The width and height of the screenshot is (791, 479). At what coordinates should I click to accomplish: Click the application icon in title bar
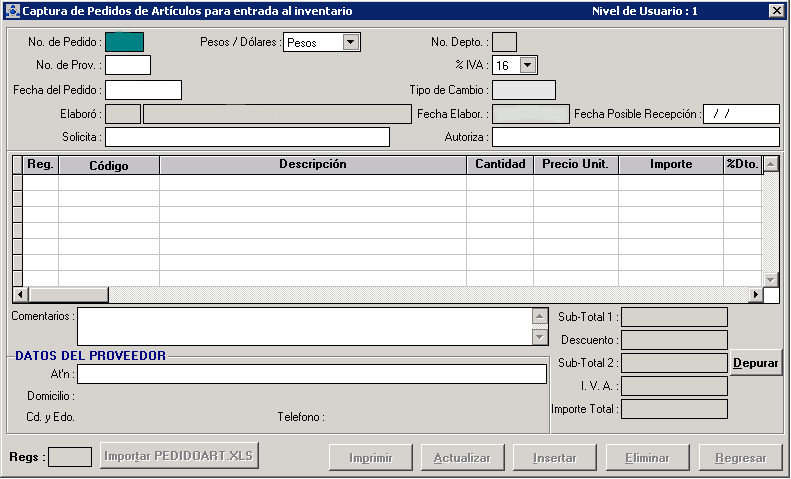13,10
